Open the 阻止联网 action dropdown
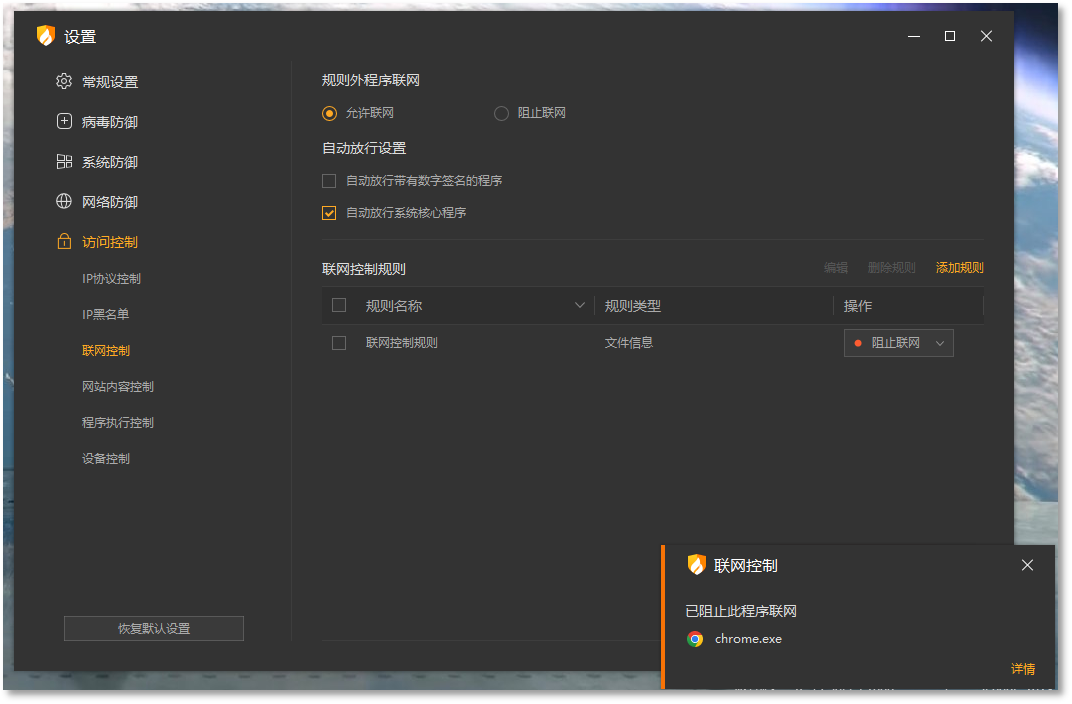Image resolution: width=1072 pixels, height=704 pixels. point(898,343)
